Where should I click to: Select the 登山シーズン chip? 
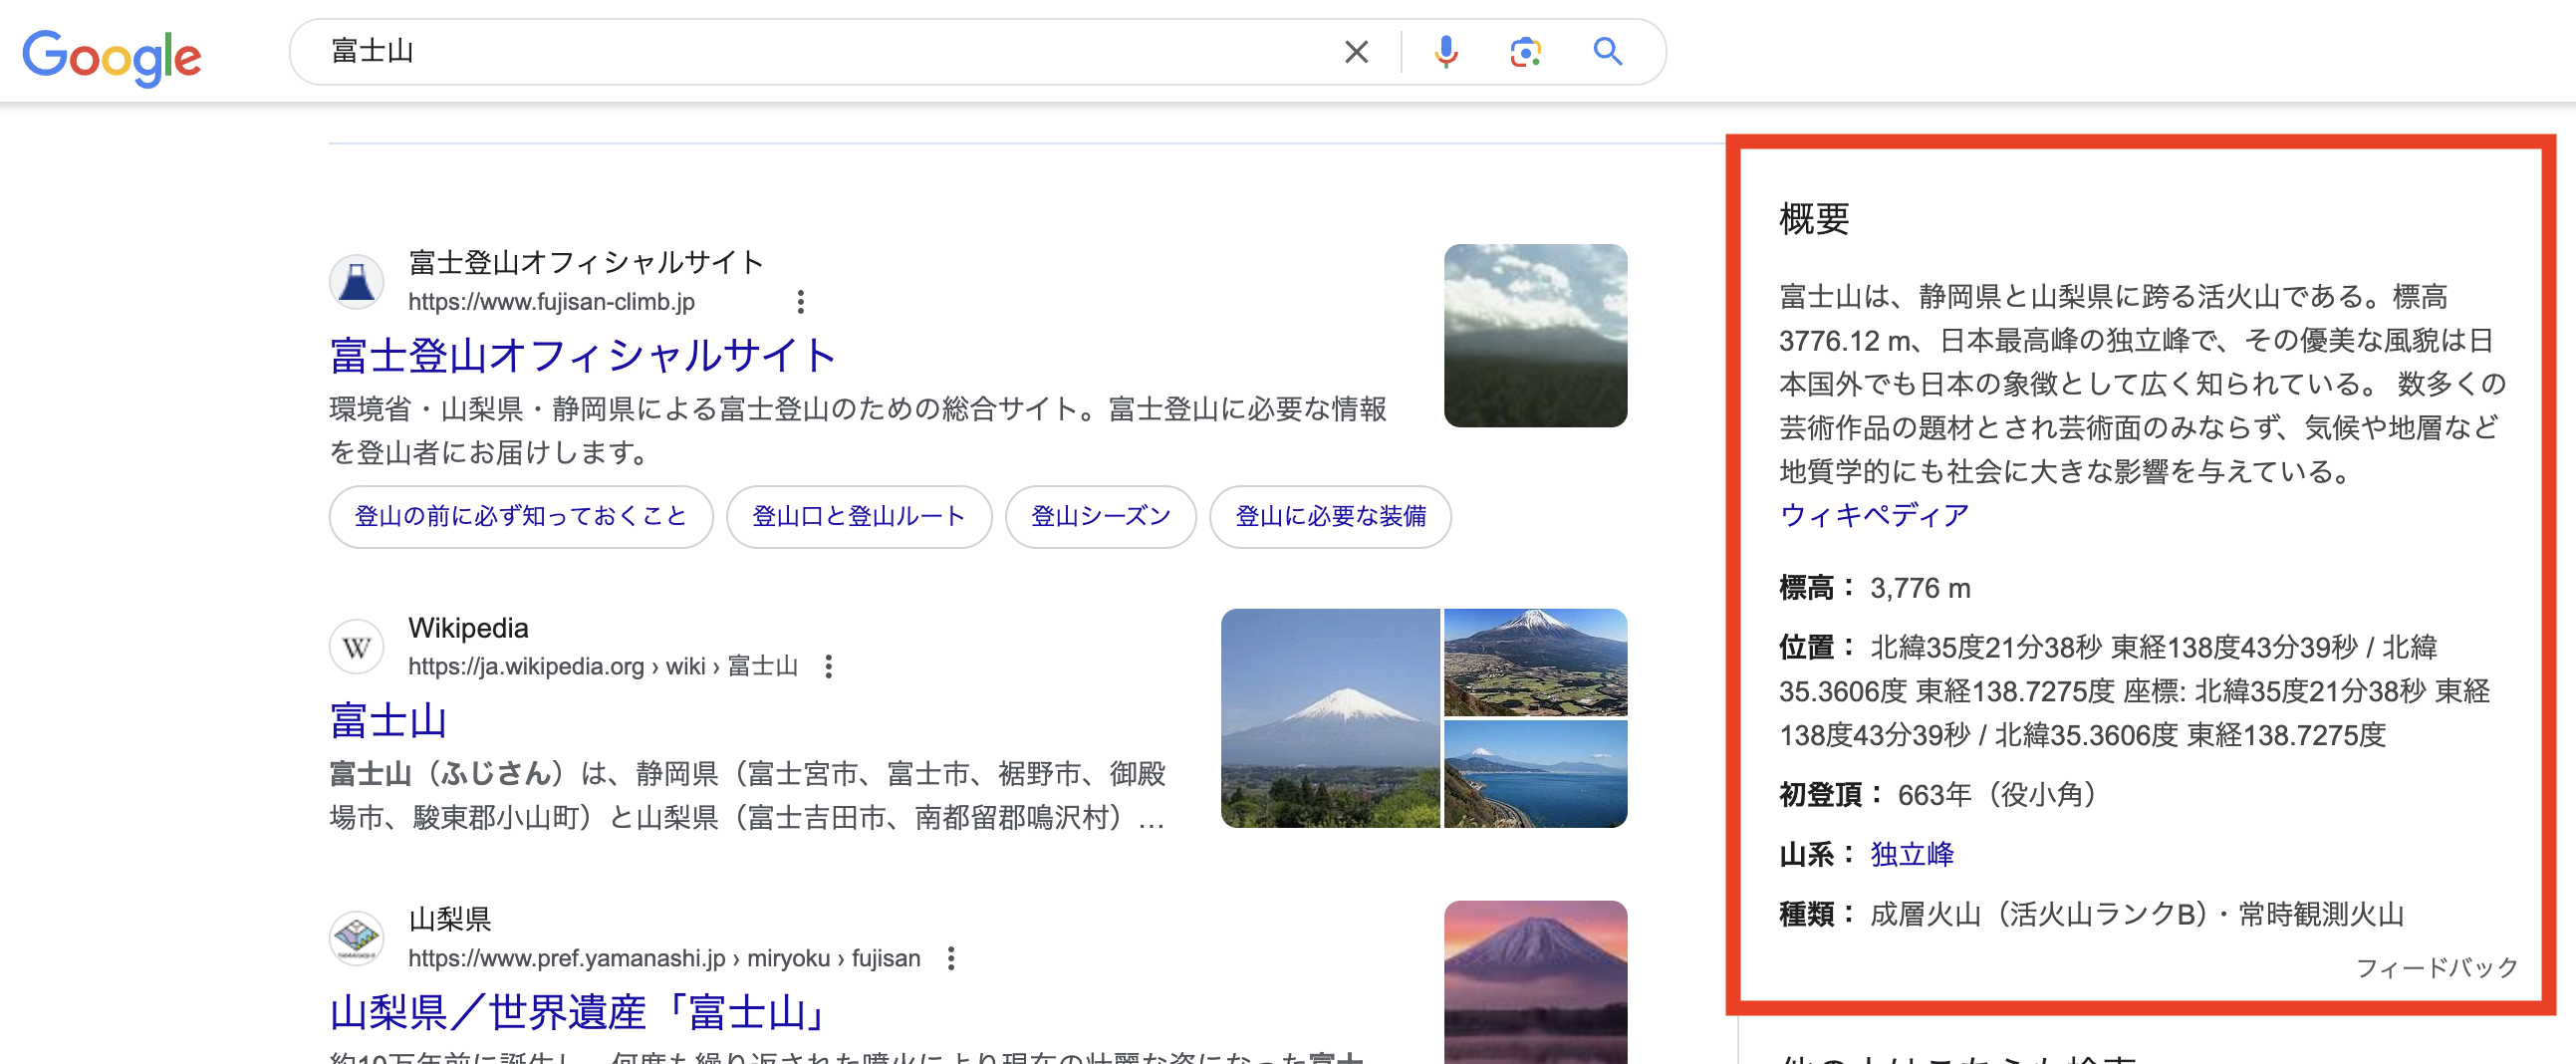coord(1101,516)
